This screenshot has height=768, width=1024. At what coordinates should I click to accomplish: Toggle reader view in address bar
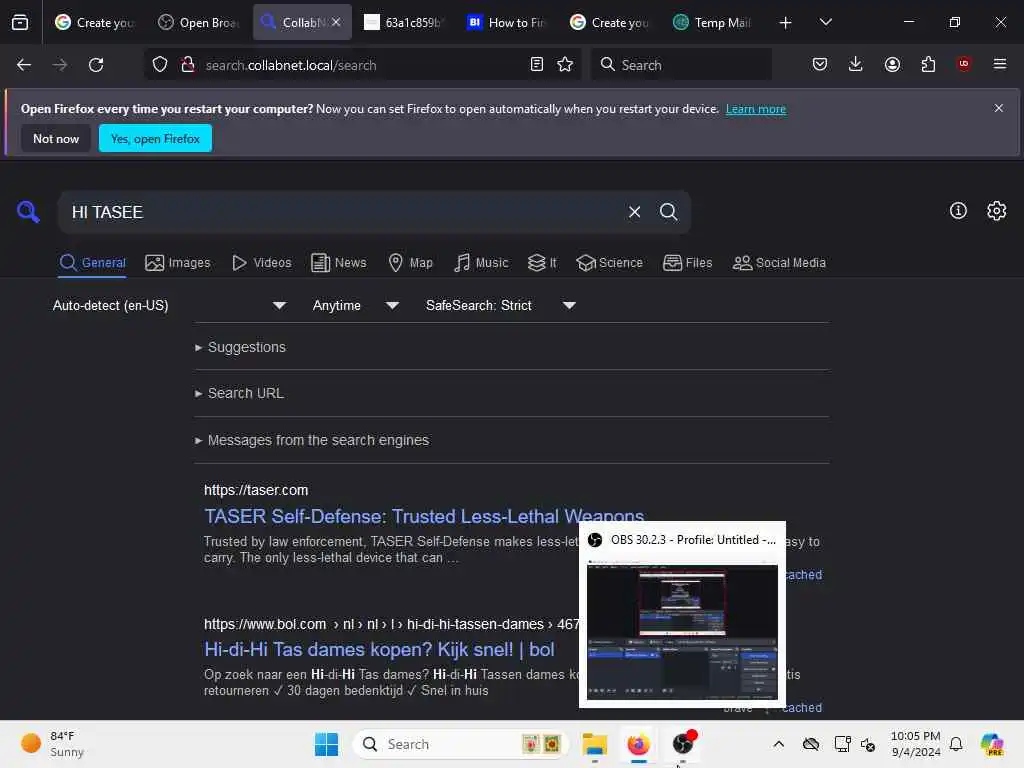click(x=537, y=65)
